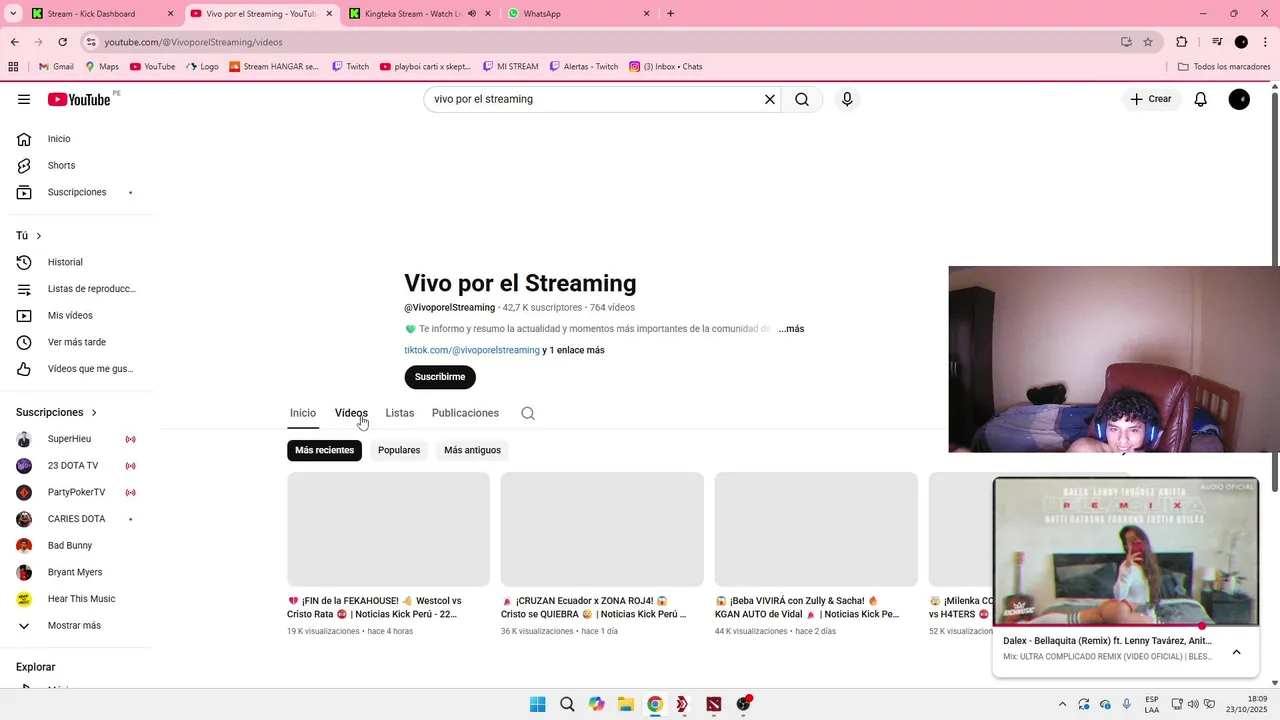This screenshot has height=720, width=1280.
Task: Expand channel description with ...más
Action: [791, 329]
